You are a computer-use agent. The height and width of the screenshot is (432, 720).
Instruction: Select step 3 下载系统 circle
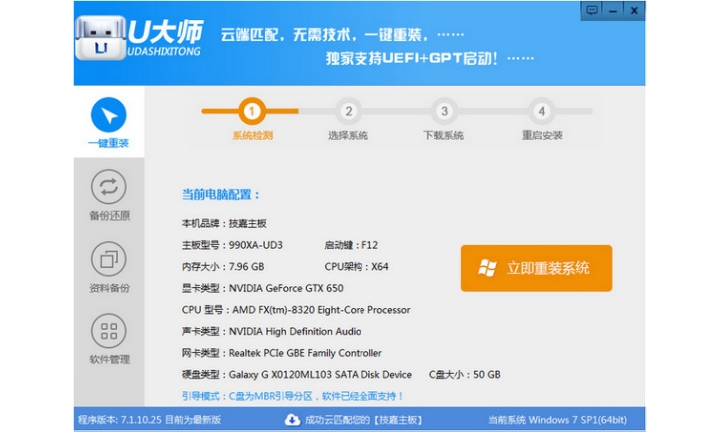[x=444, y=111]
